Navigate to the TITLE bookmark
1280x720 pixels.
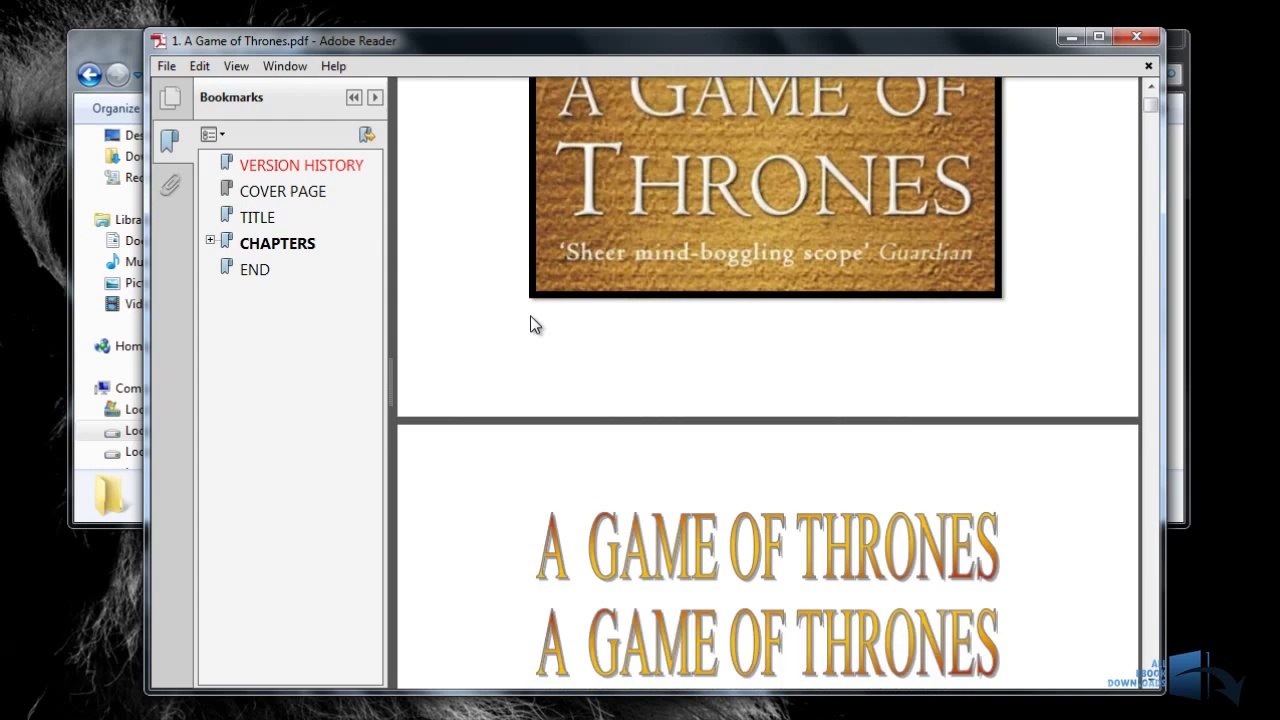click(257, 217)
